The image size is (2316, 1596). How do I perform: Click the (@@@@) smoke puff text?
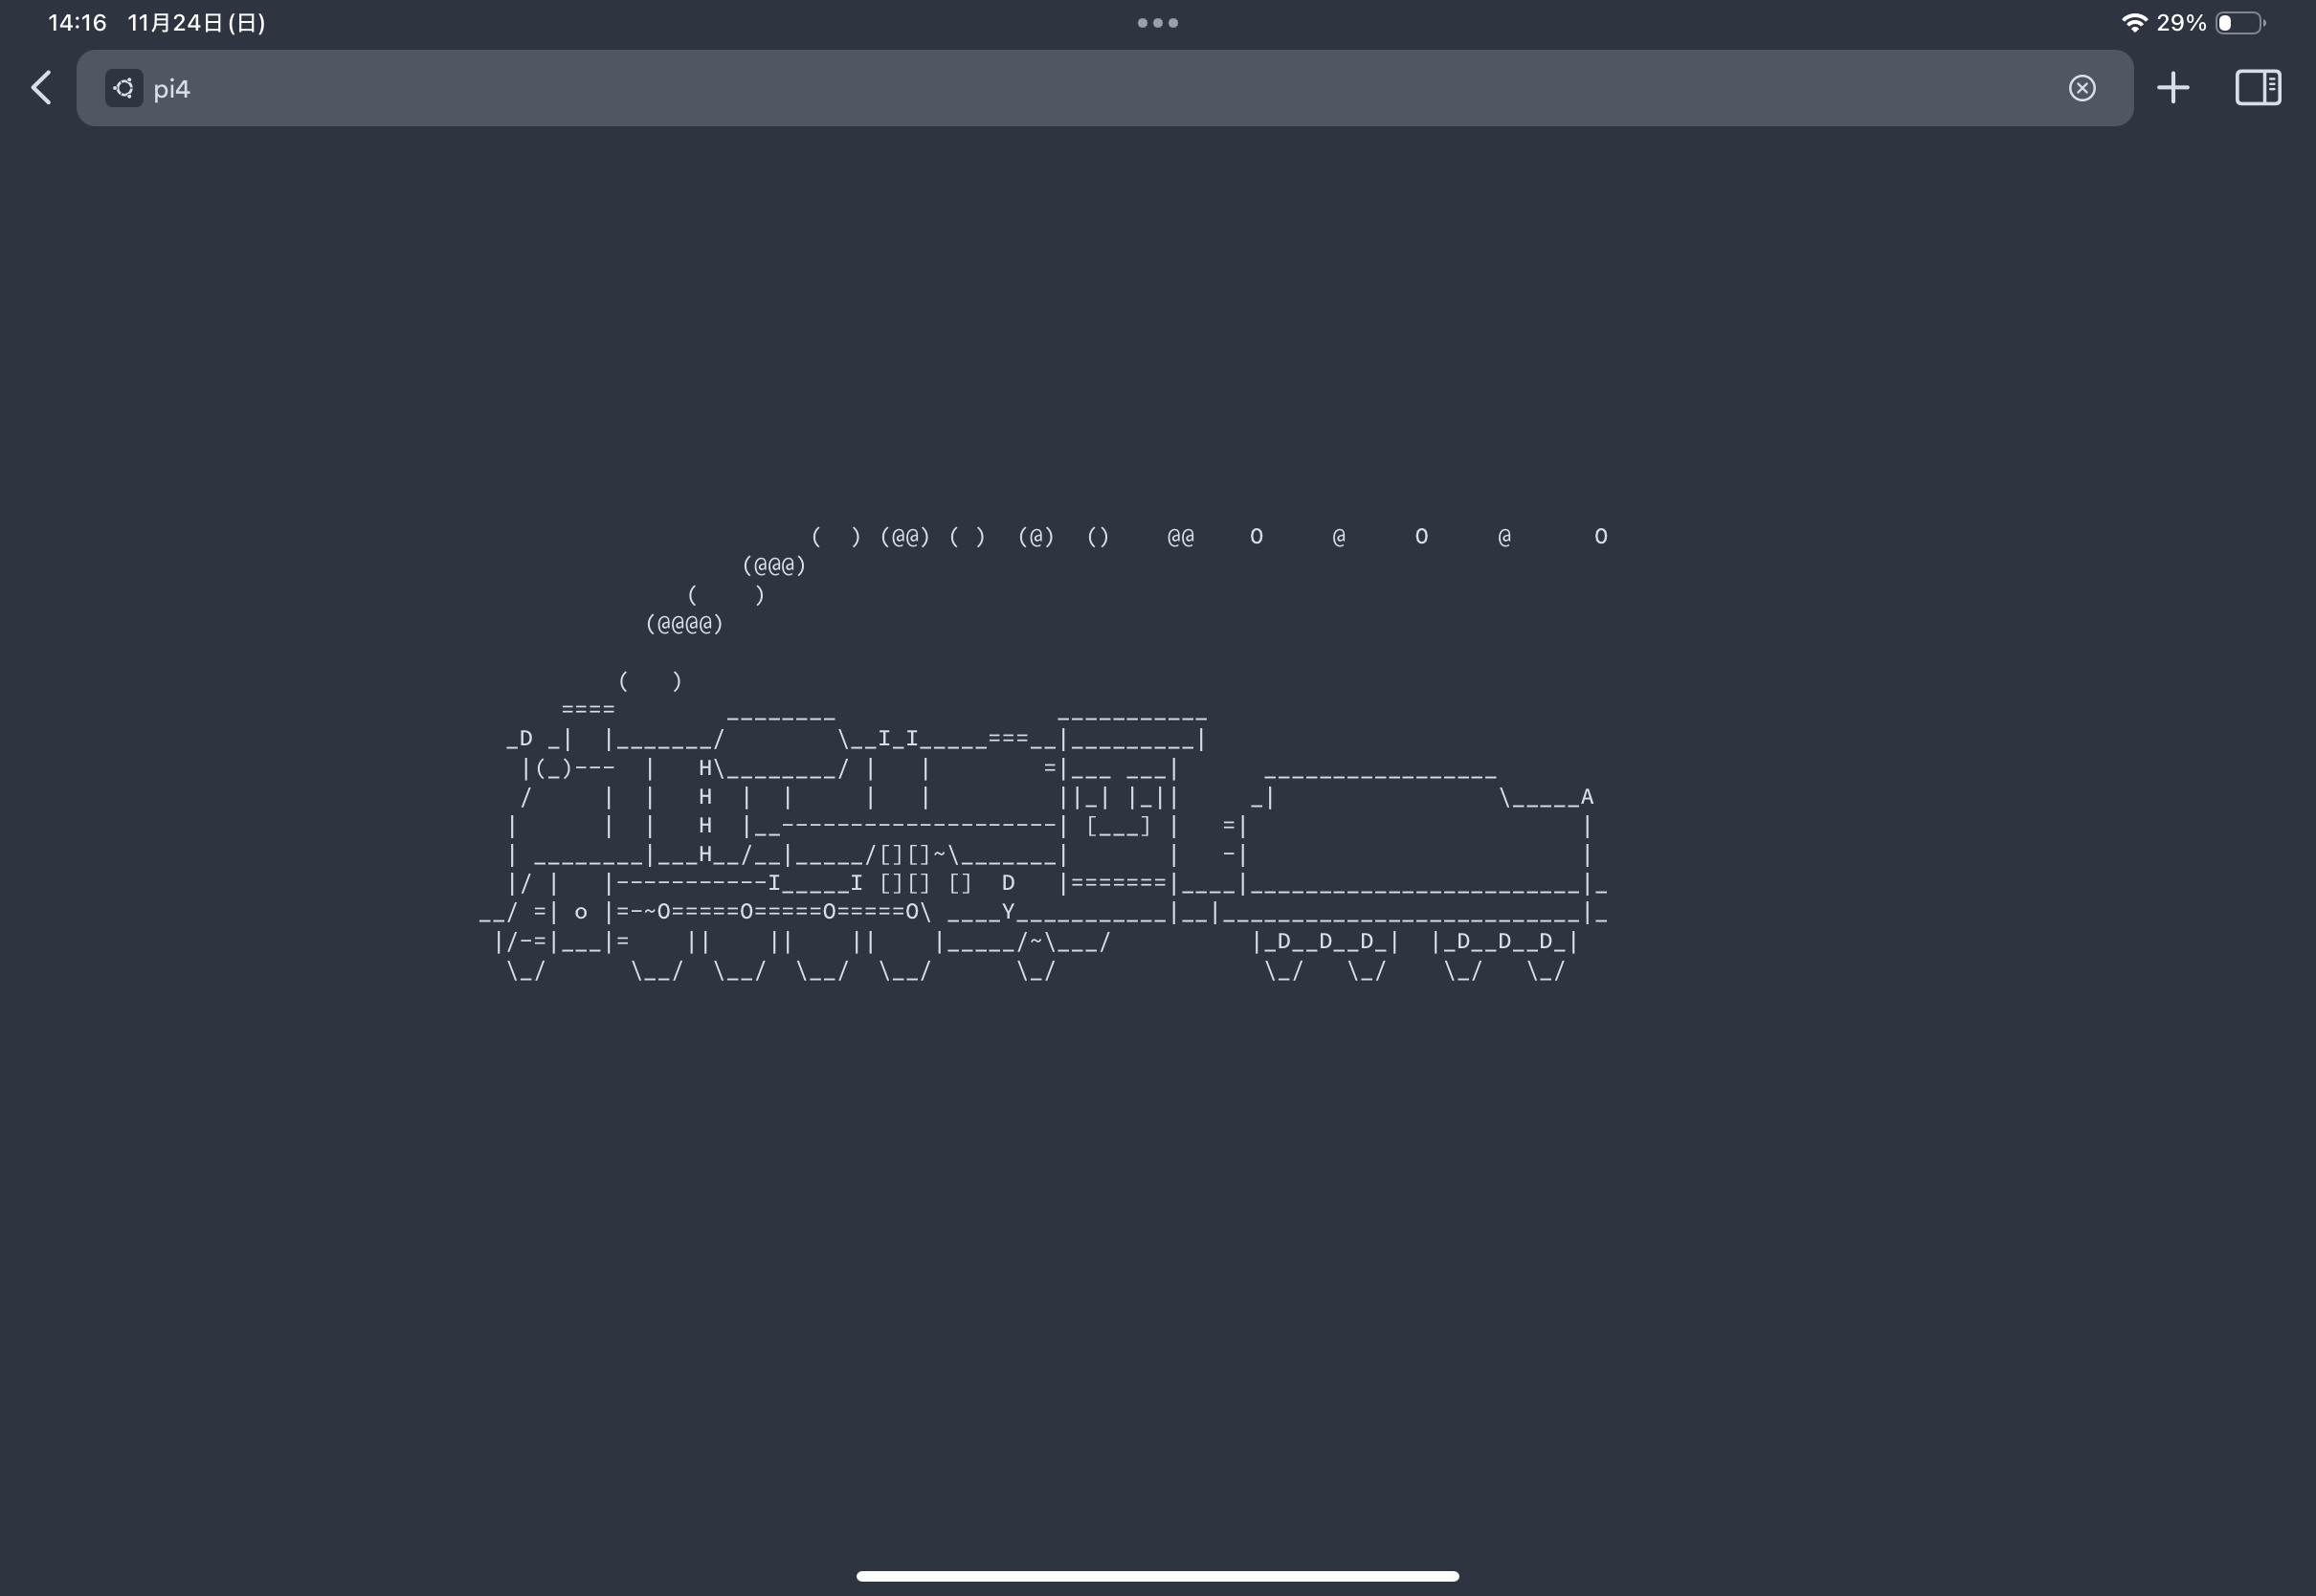[684, 624]
